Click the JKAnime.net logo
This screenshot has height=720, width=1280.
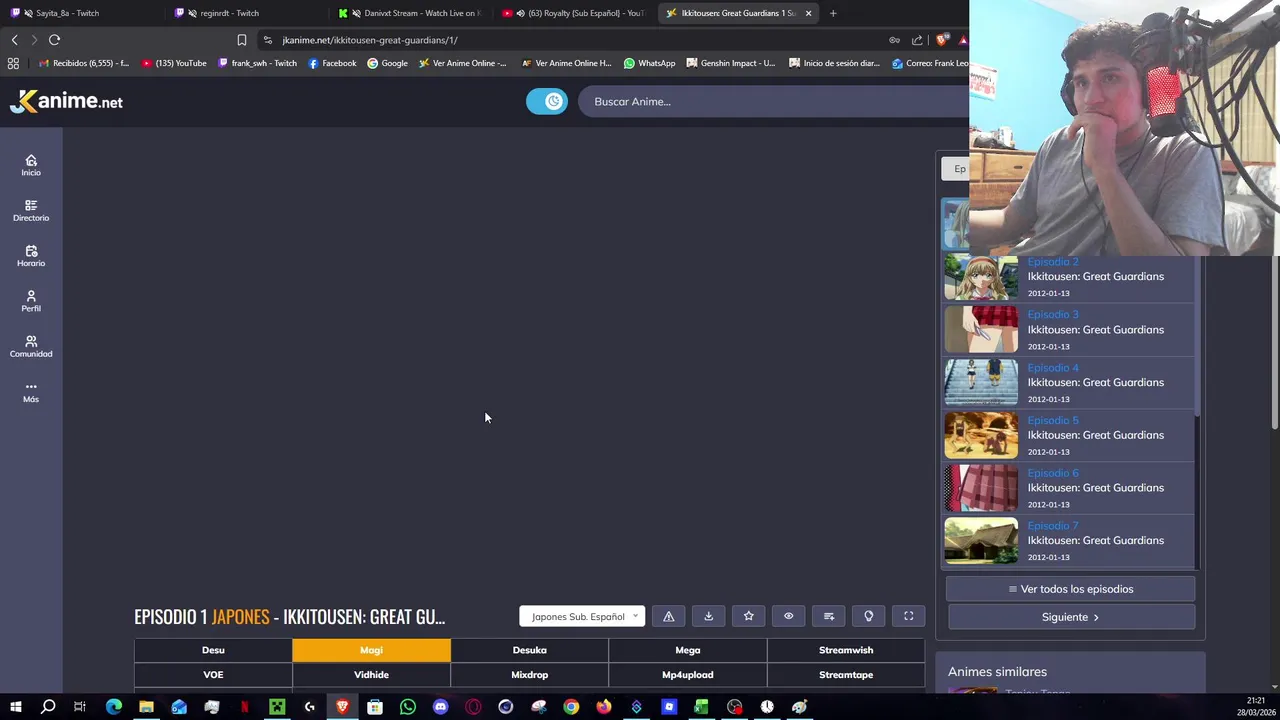click(66, 101)
